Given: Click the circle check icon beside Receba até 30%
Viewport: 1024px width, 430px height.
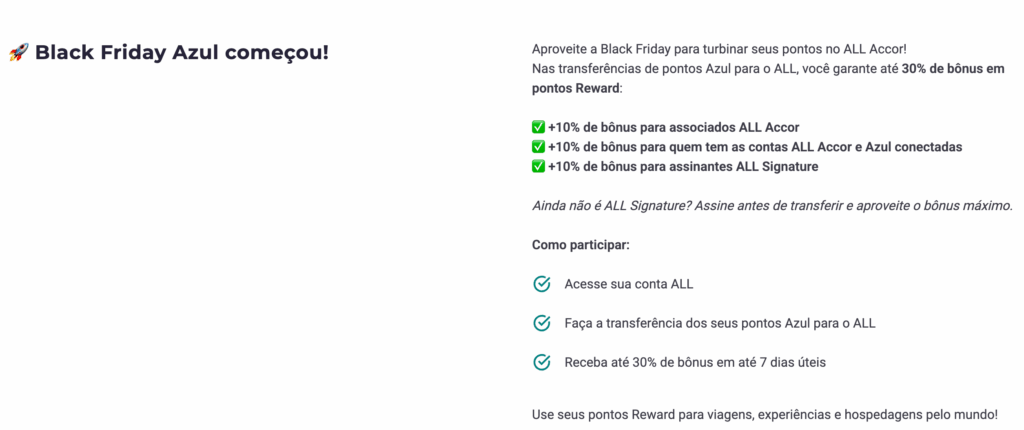Looking at the screenshot, I should (x=542, y=362).
